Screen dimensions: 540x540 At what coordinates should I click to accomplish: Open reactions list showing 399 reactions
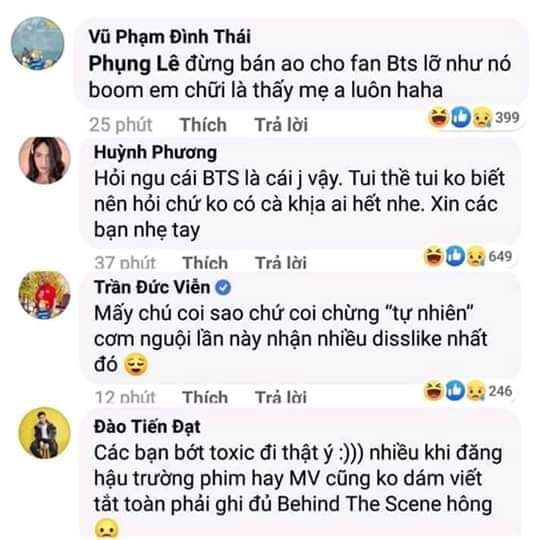point(474,117)
